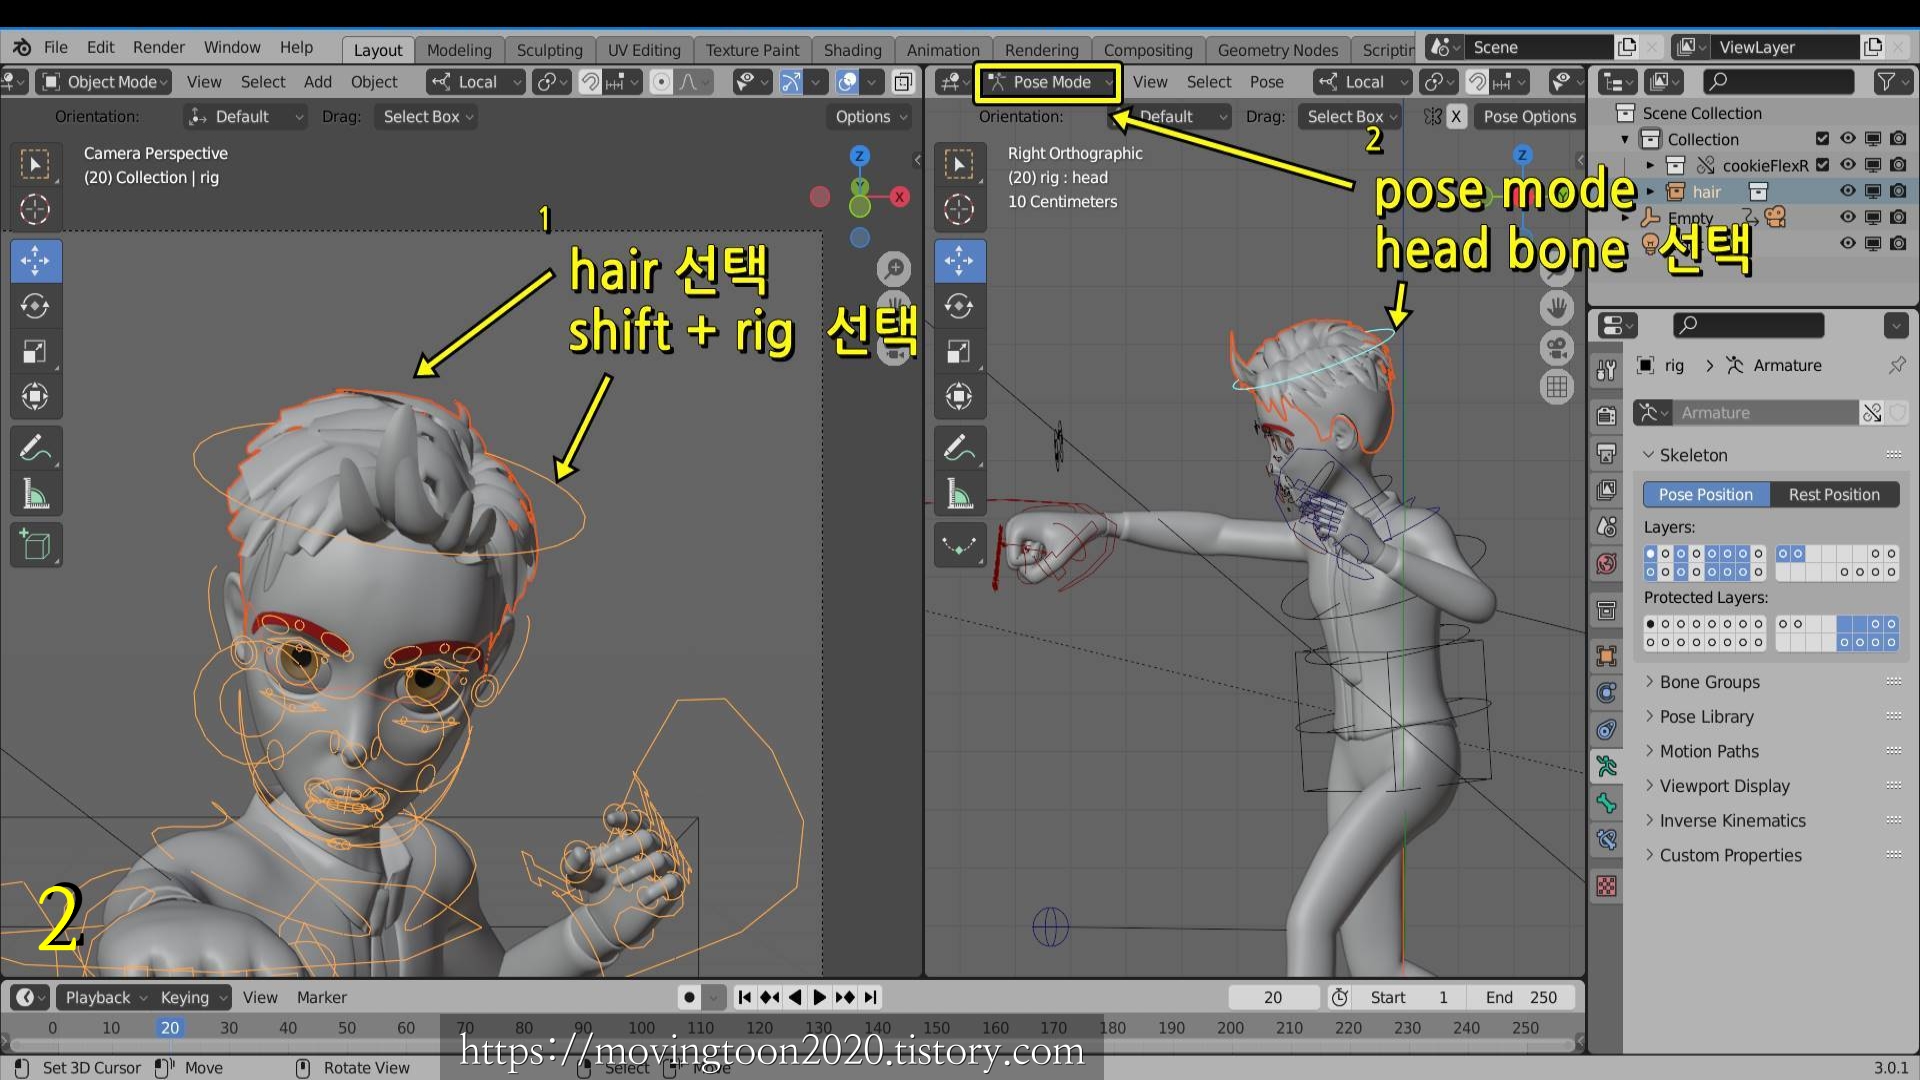Image resolution: width=1920 pixels, height=1080 pixels.
Task: Select the Select Box tool in left viewport
Action: [35, 164]
